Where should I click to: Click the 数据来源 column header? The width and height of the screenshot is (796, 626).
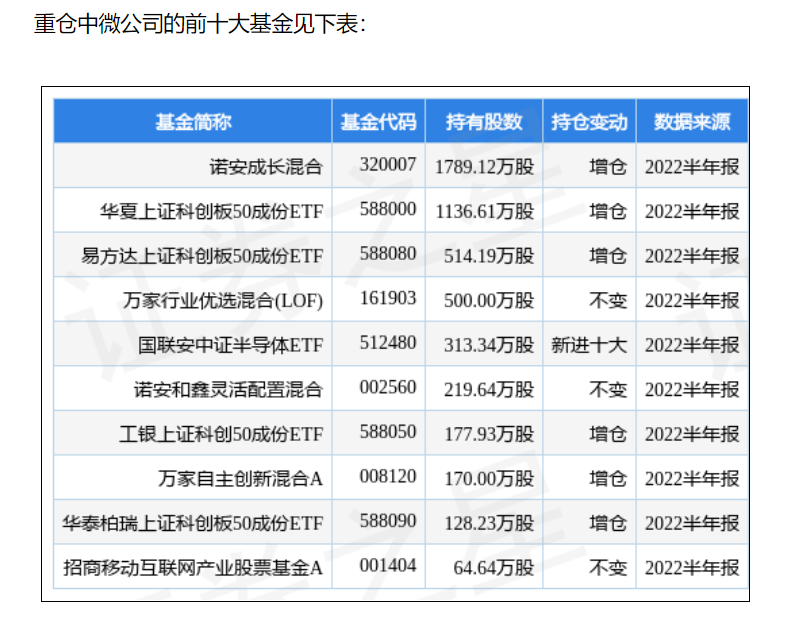(x=692, y=122)
